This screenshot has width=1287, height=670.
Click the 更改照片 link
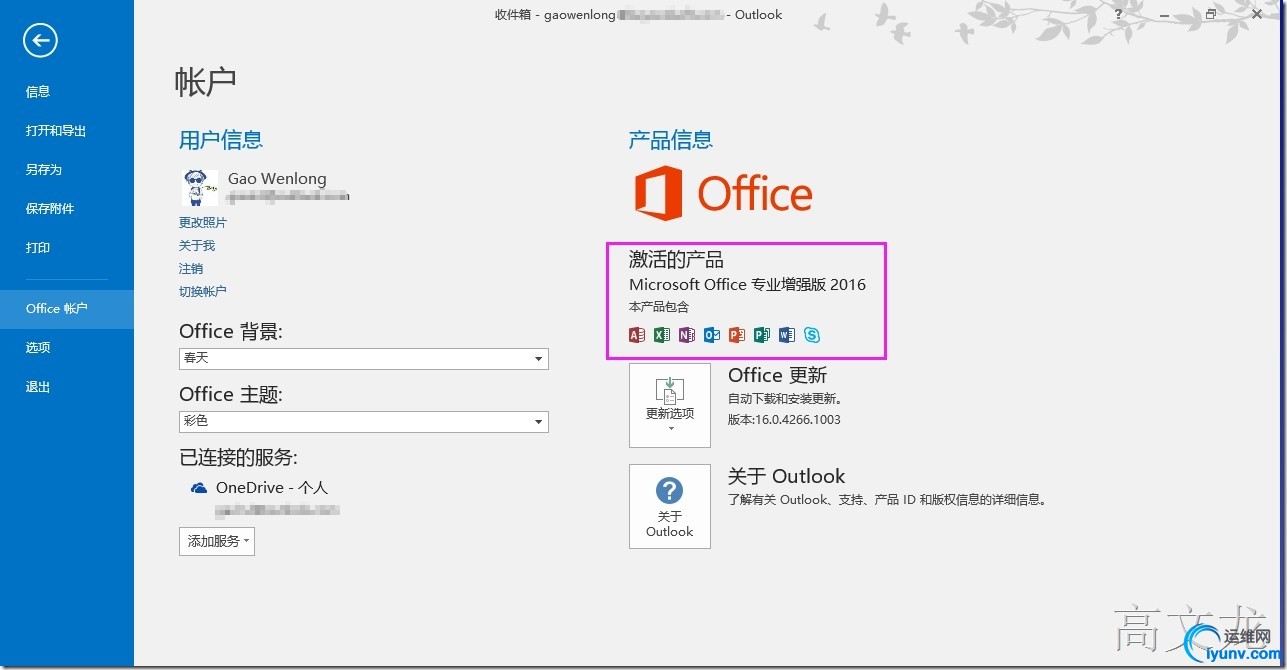pos(203,223)
